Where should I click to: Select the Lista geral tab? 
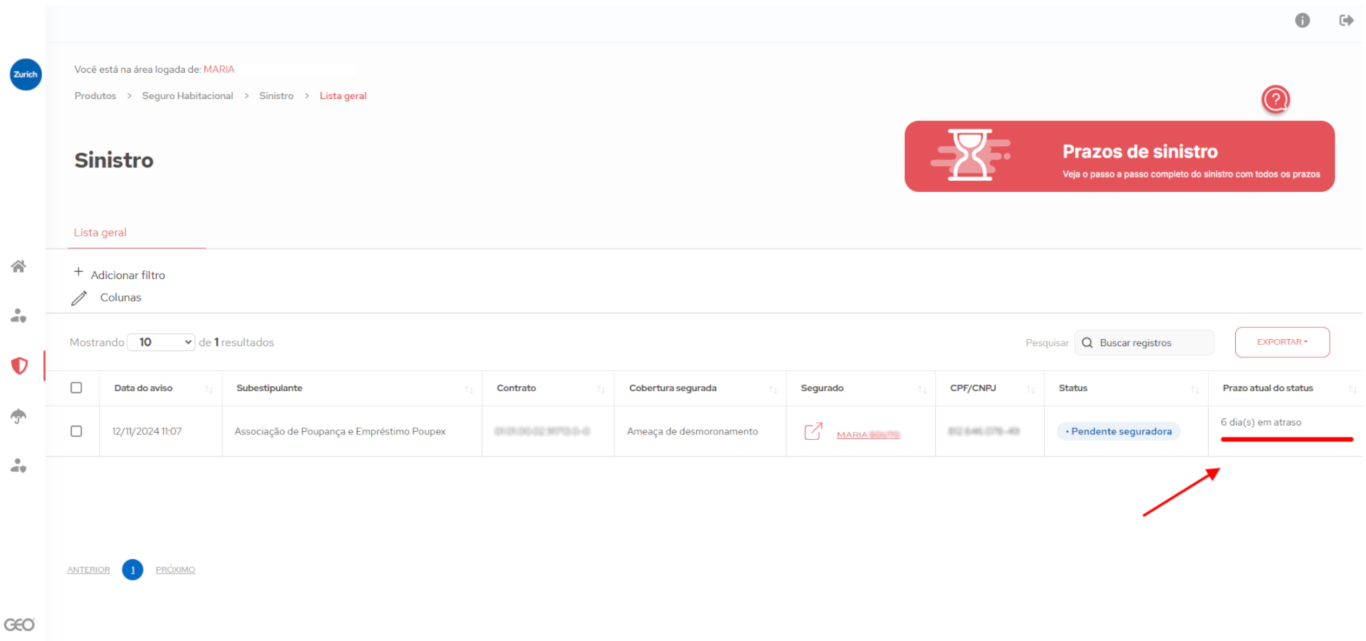click(x=100, y=232)
